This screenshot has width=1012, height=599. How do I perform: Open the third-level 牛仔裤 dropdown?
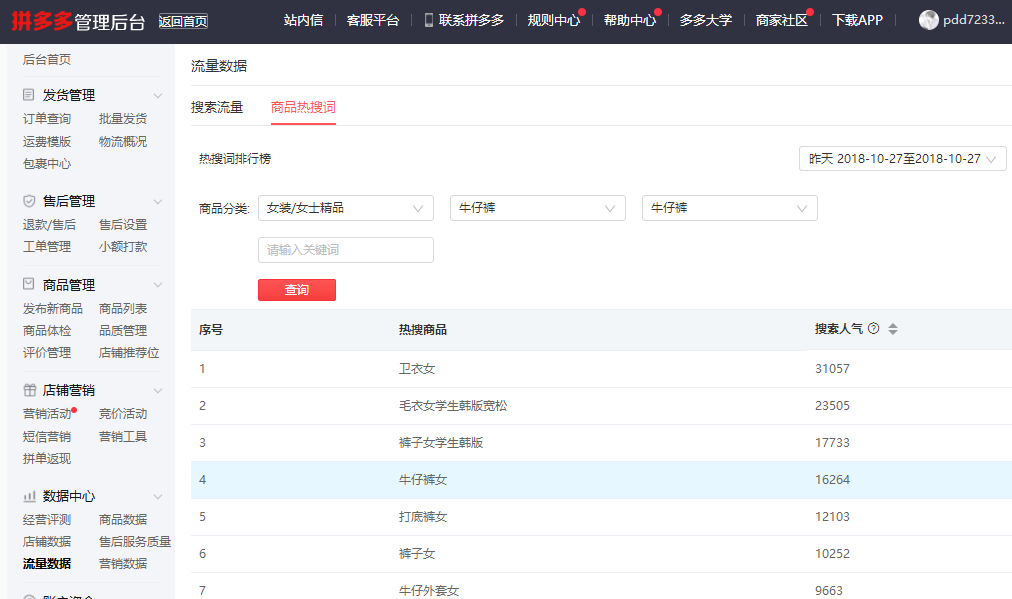pyautogui.click(x=729, y=208)
